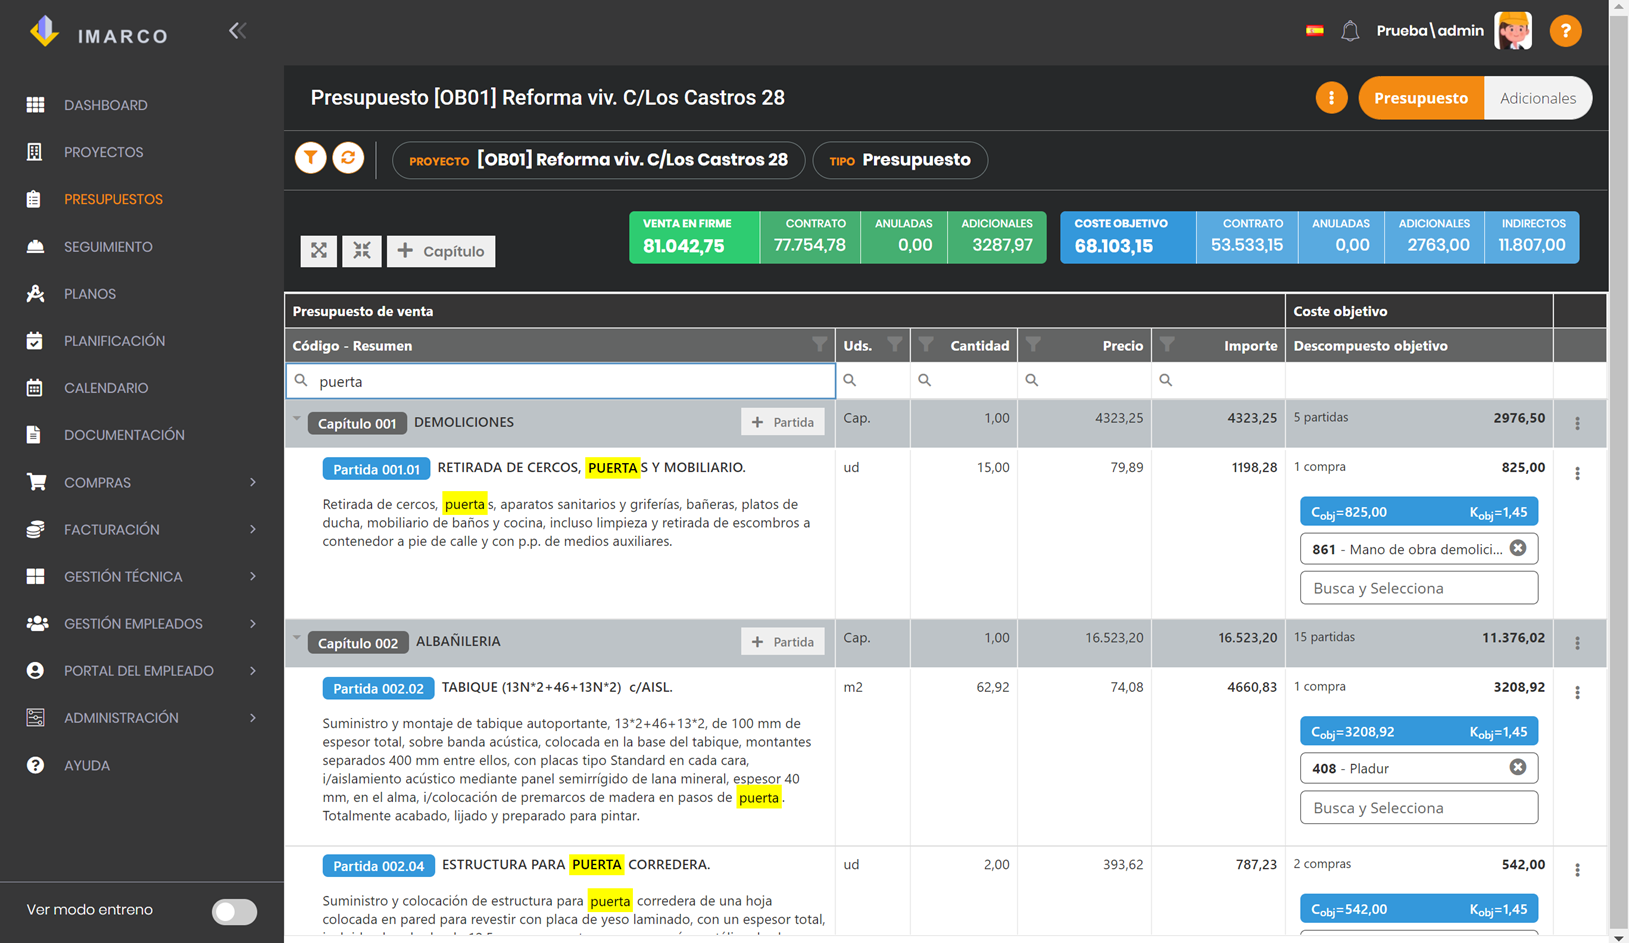Open notifications bell

point(1350,31)
